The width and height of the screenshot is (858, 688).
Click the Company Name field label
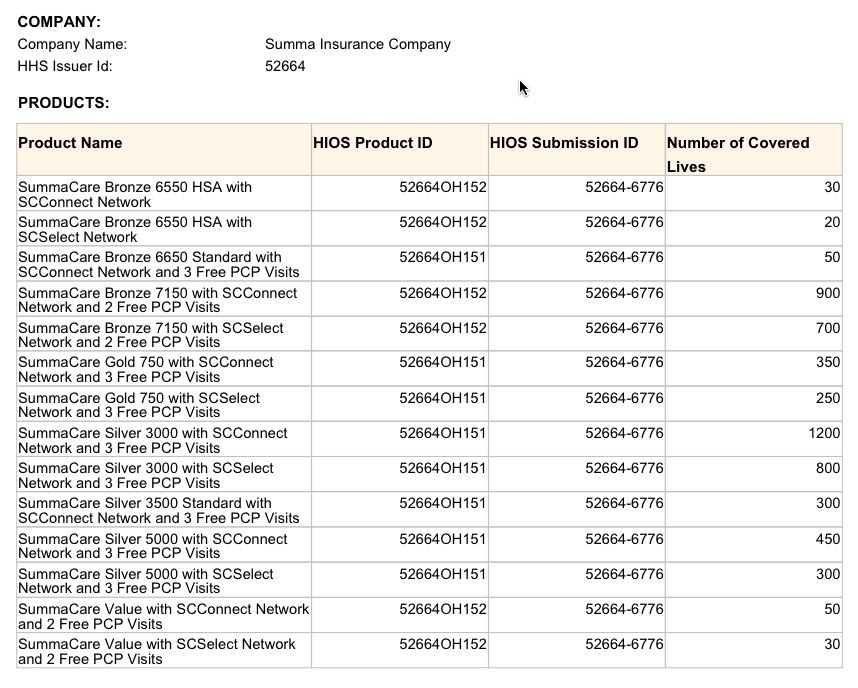click(x=72, y=44)
